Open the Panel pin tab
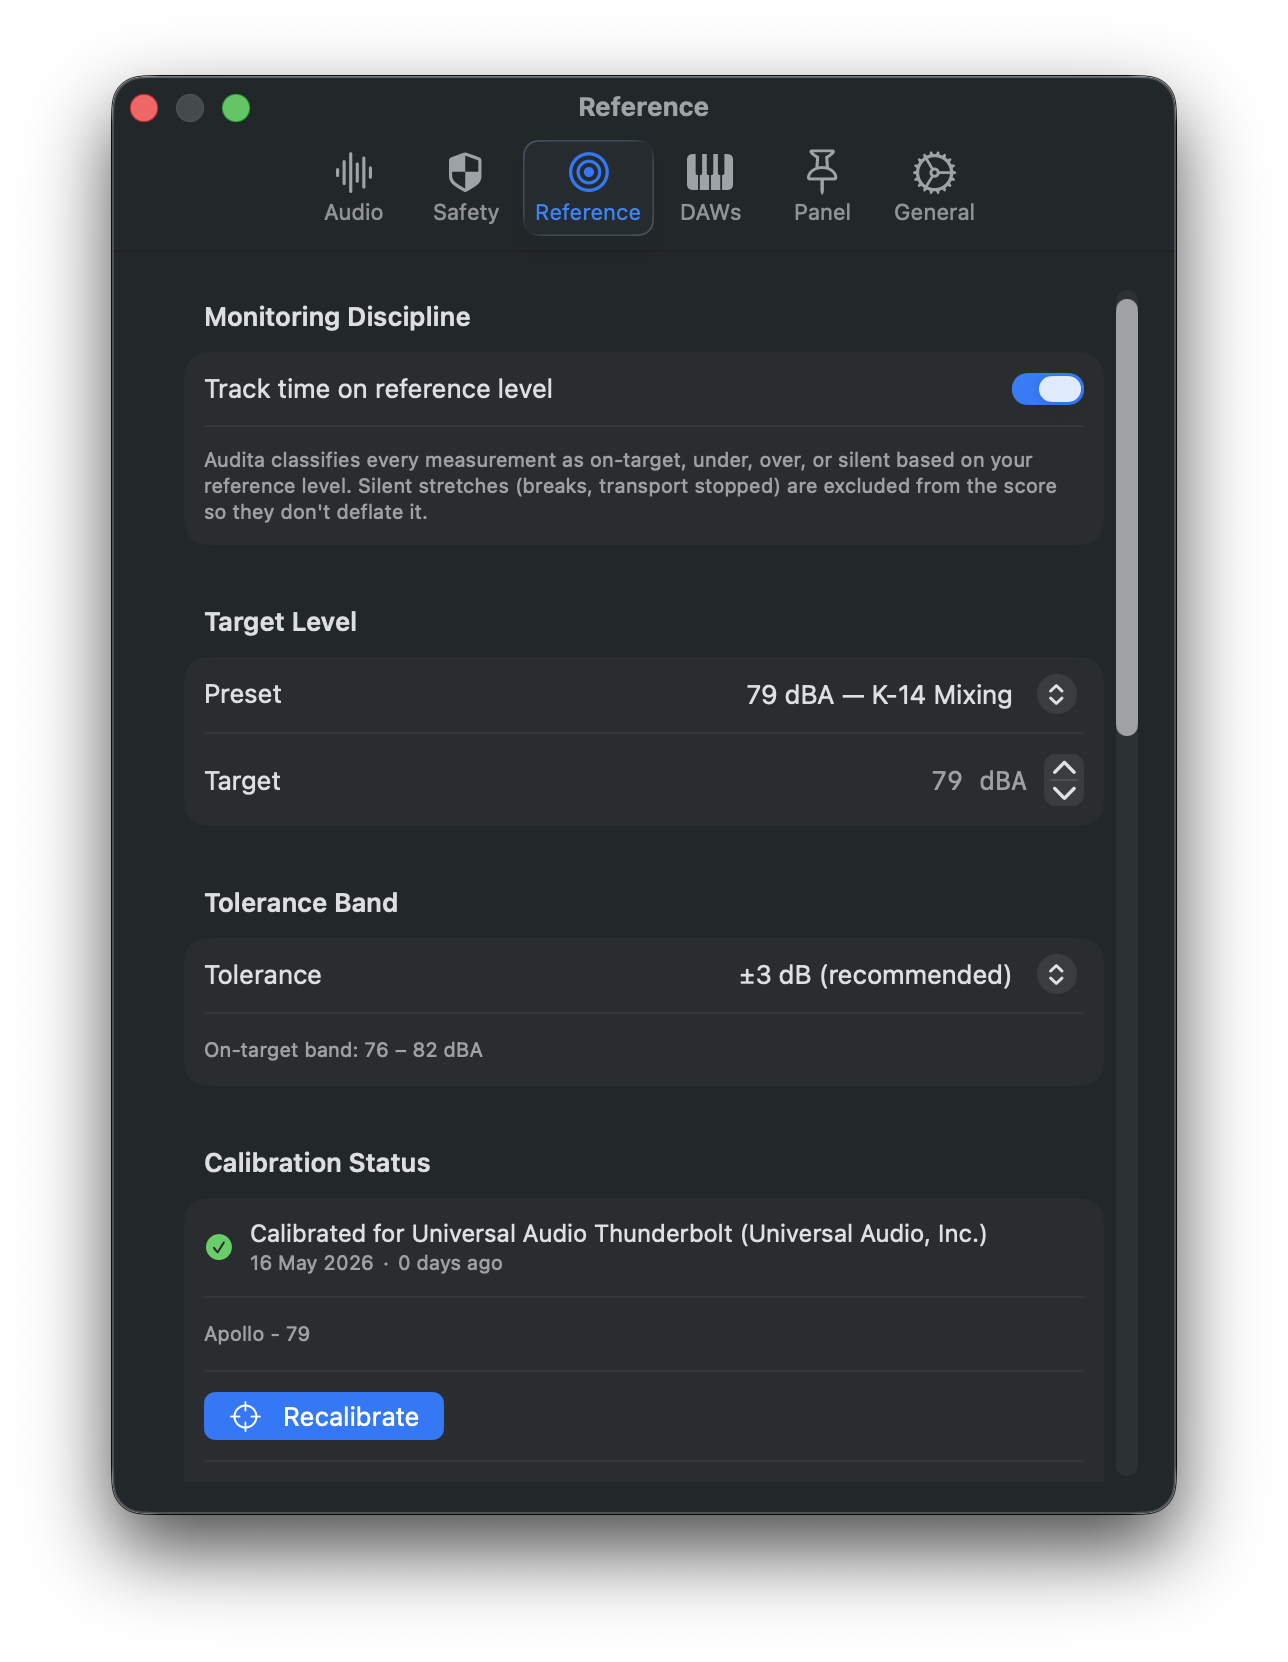 (x=822, y=188)
